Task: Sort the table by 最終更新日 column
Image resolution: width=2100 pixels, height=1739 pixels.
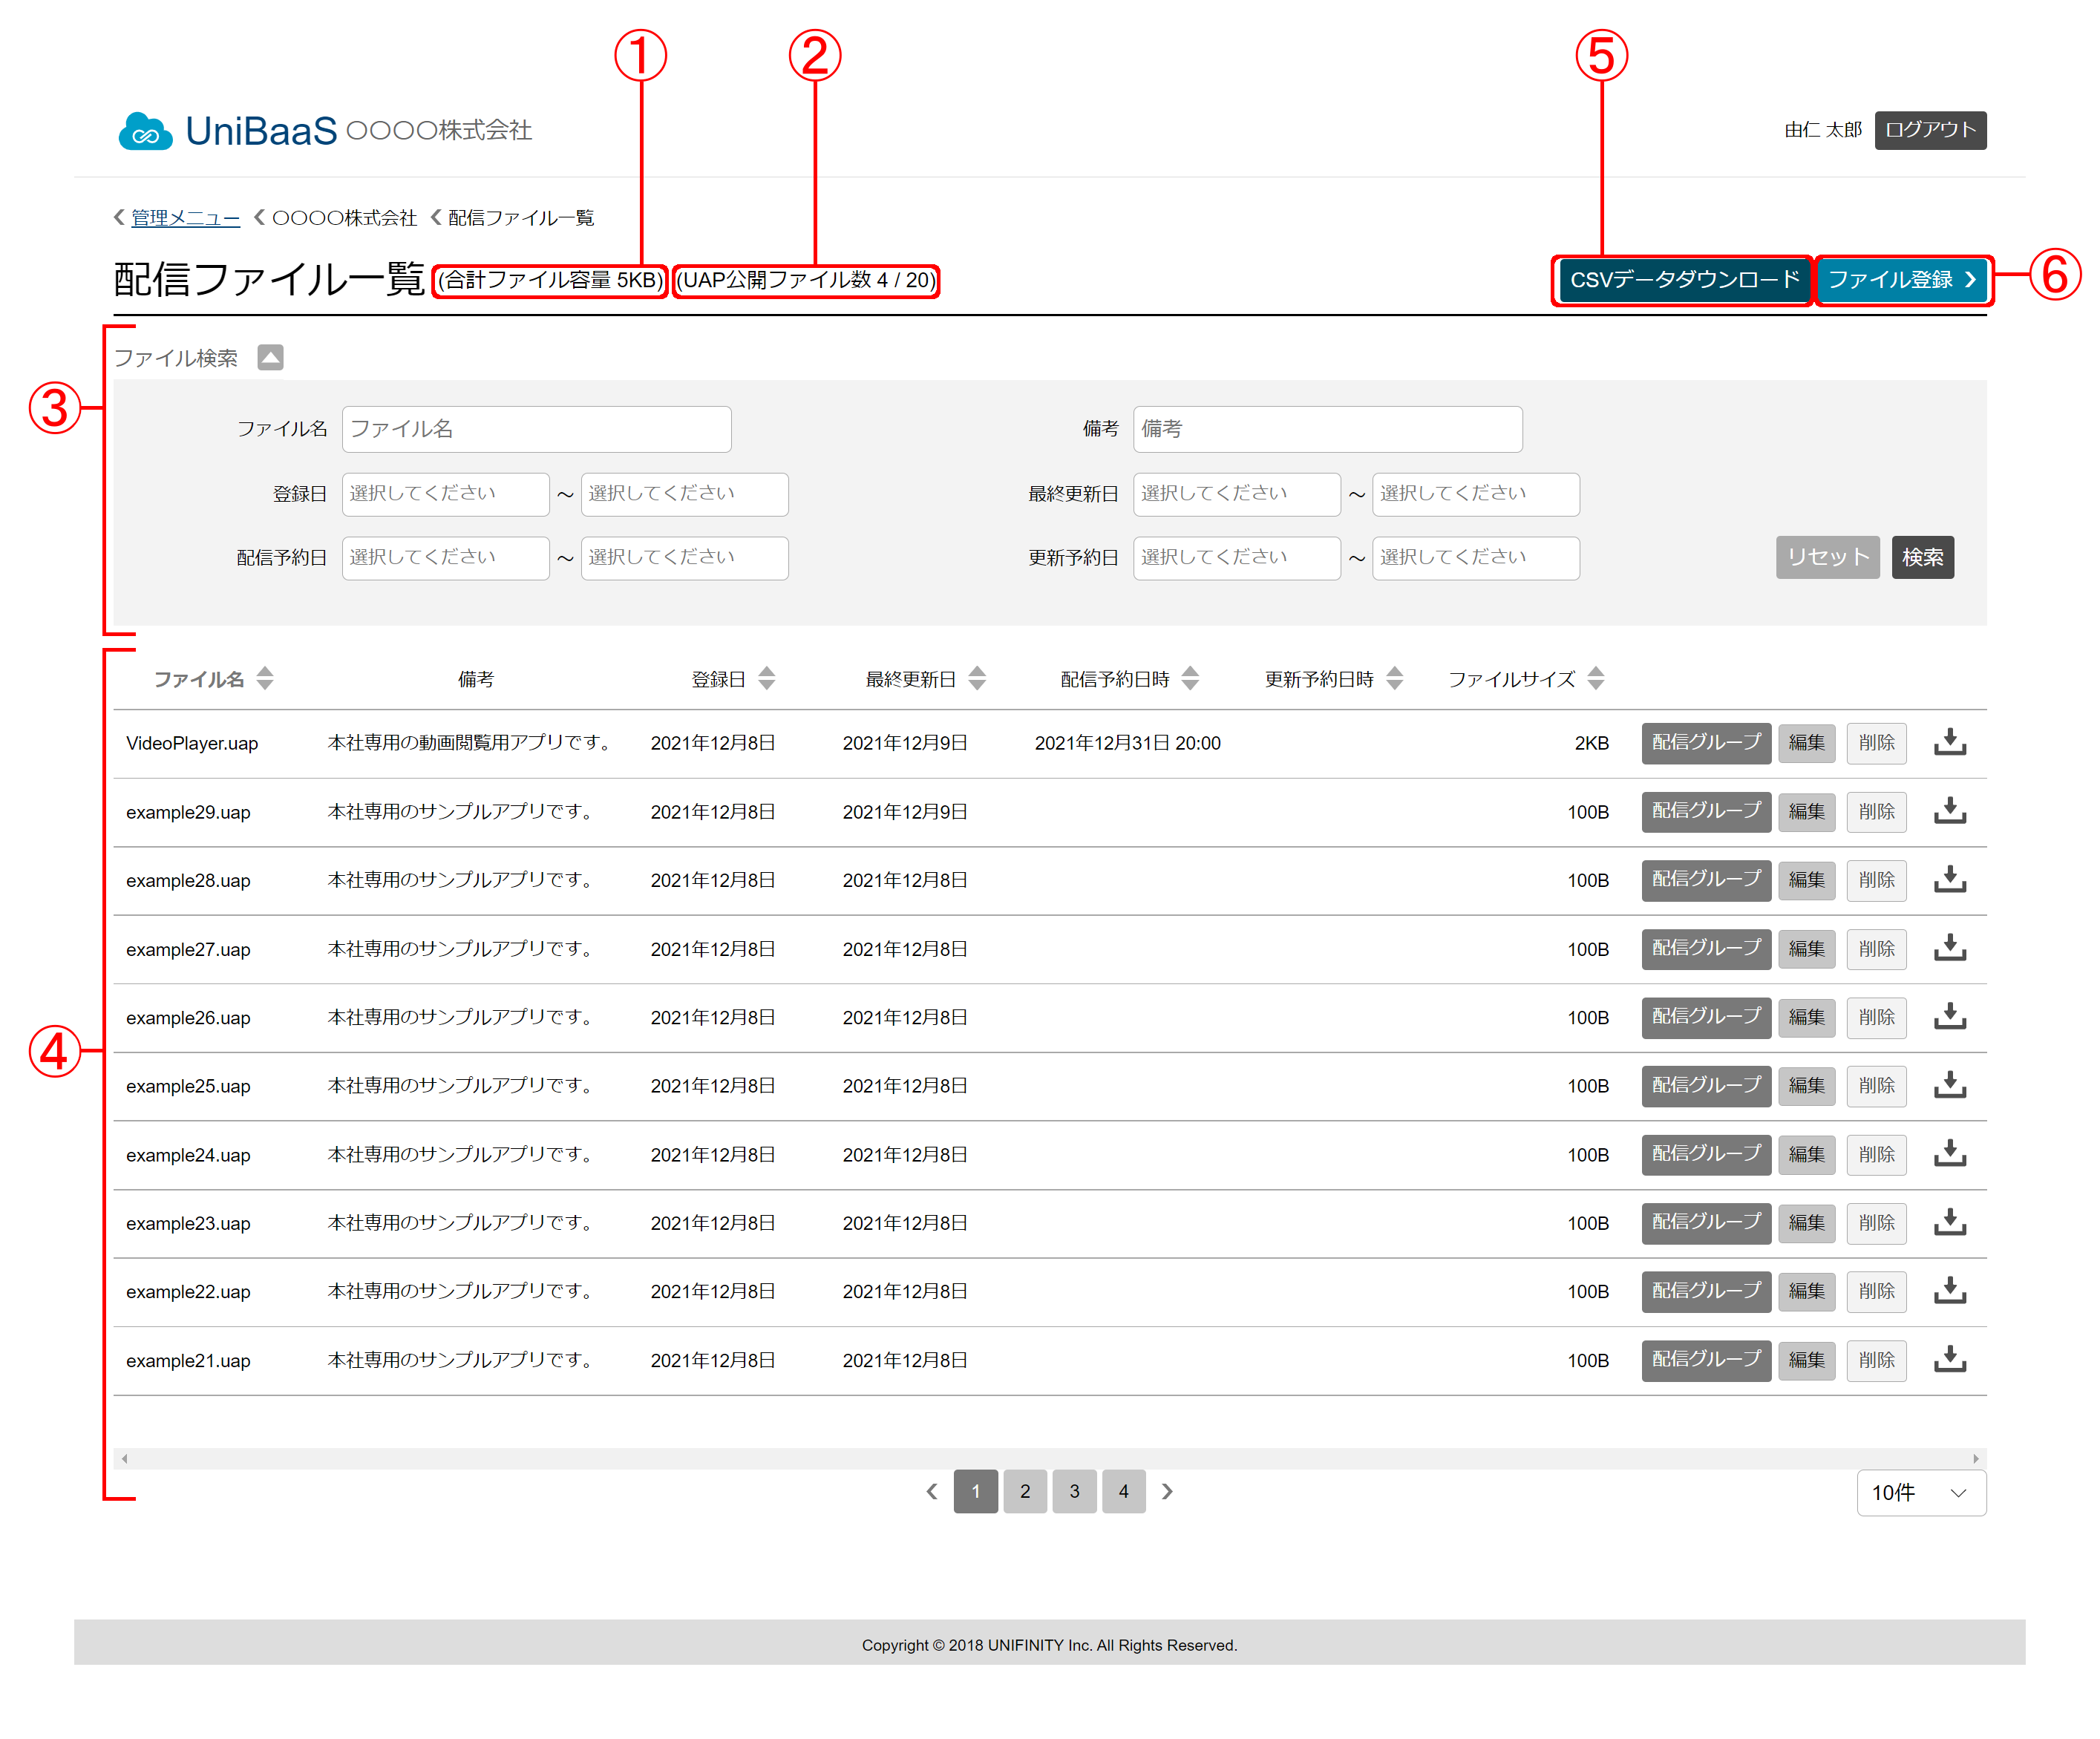Action: tap(978, 679)
